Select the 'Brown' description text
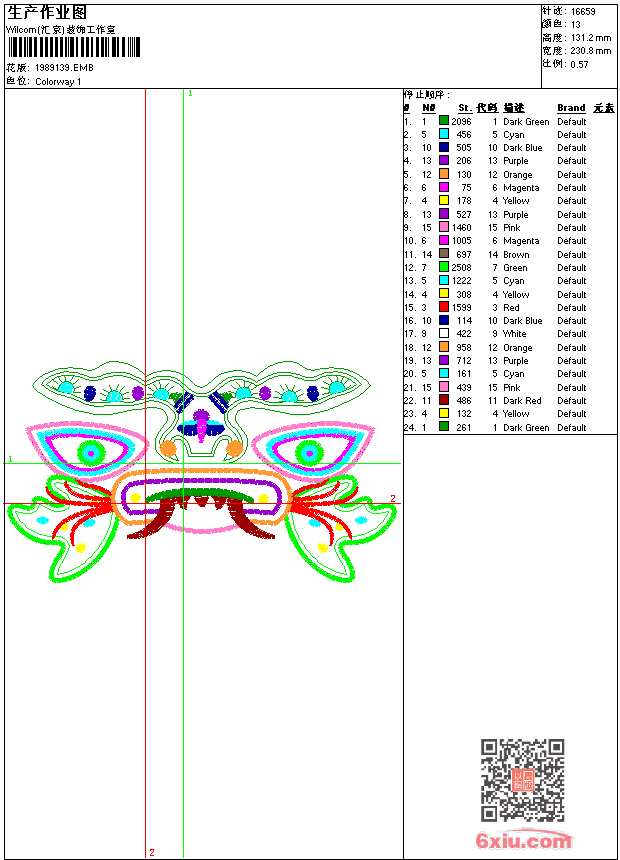 pos(516,254)
